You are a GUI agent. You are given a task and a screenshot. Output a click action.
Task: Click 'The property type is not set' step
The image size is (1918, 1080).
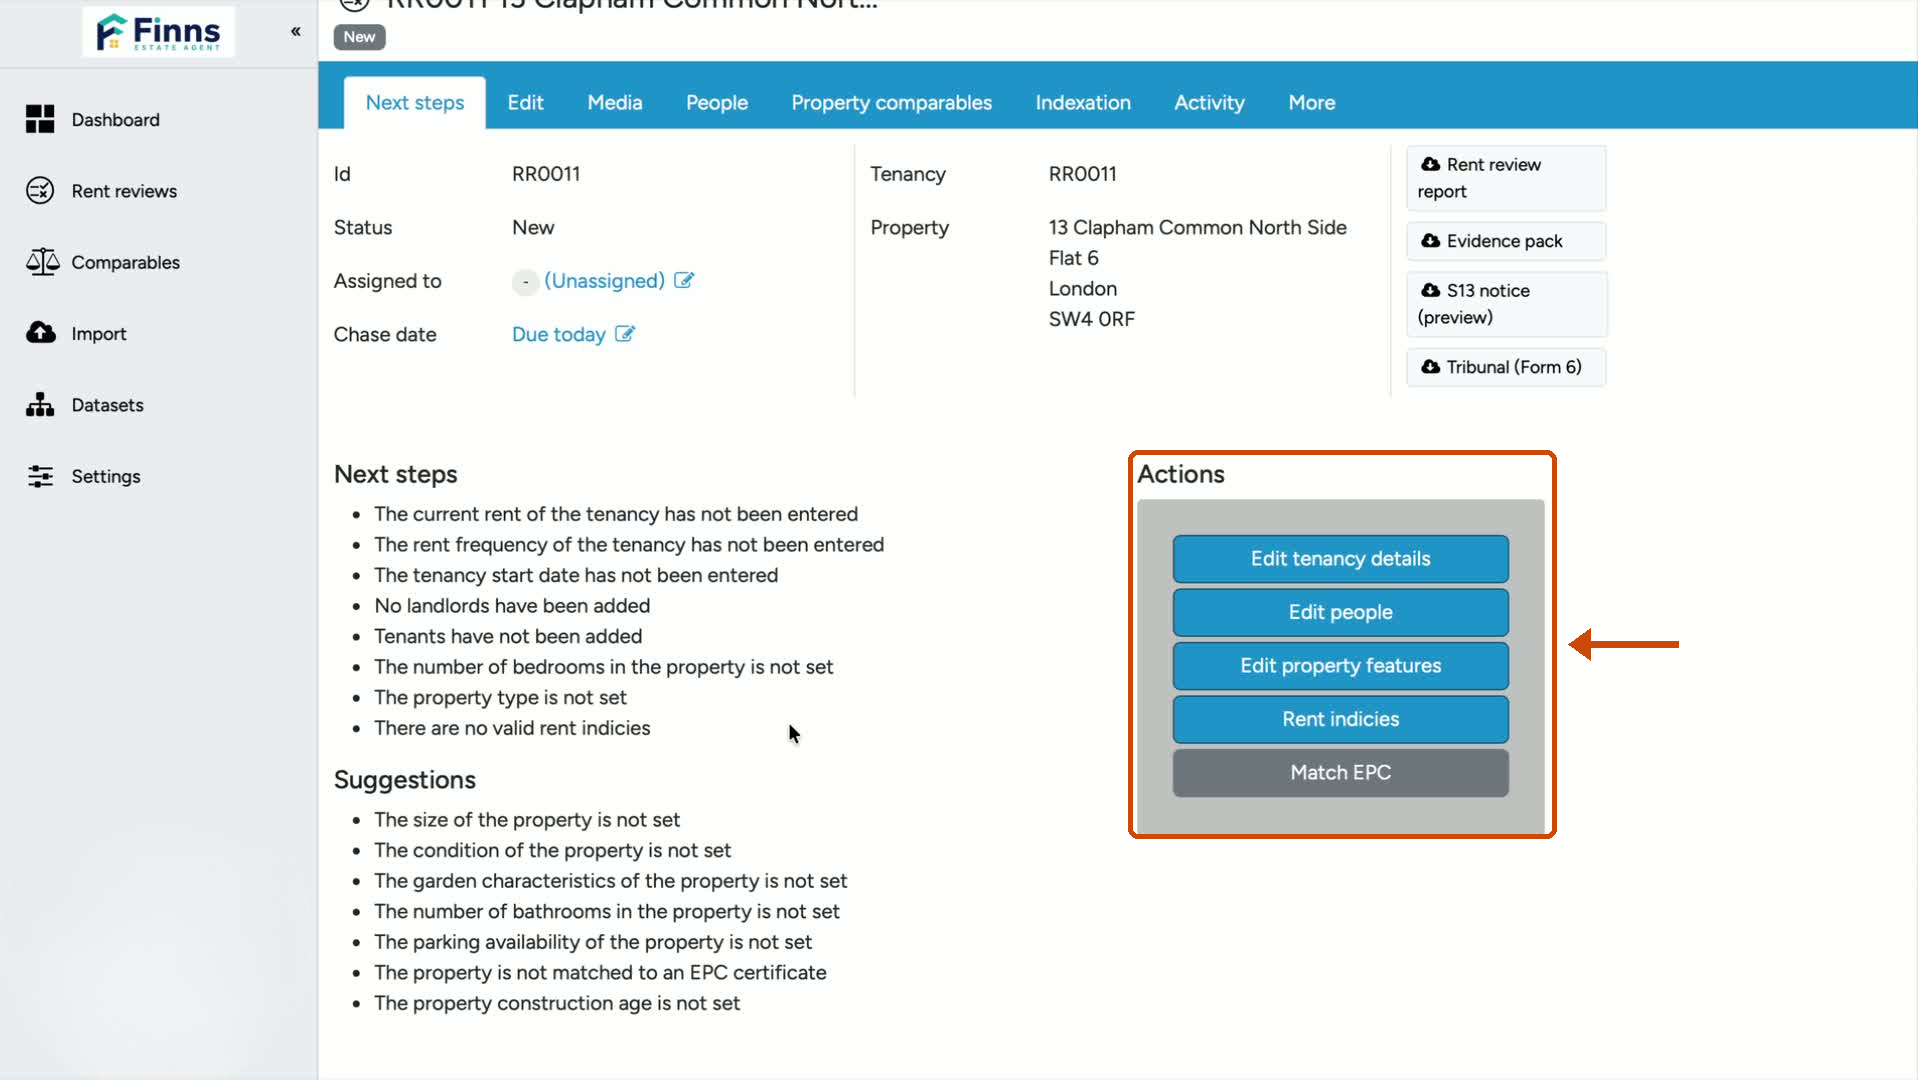coord(500,698)
